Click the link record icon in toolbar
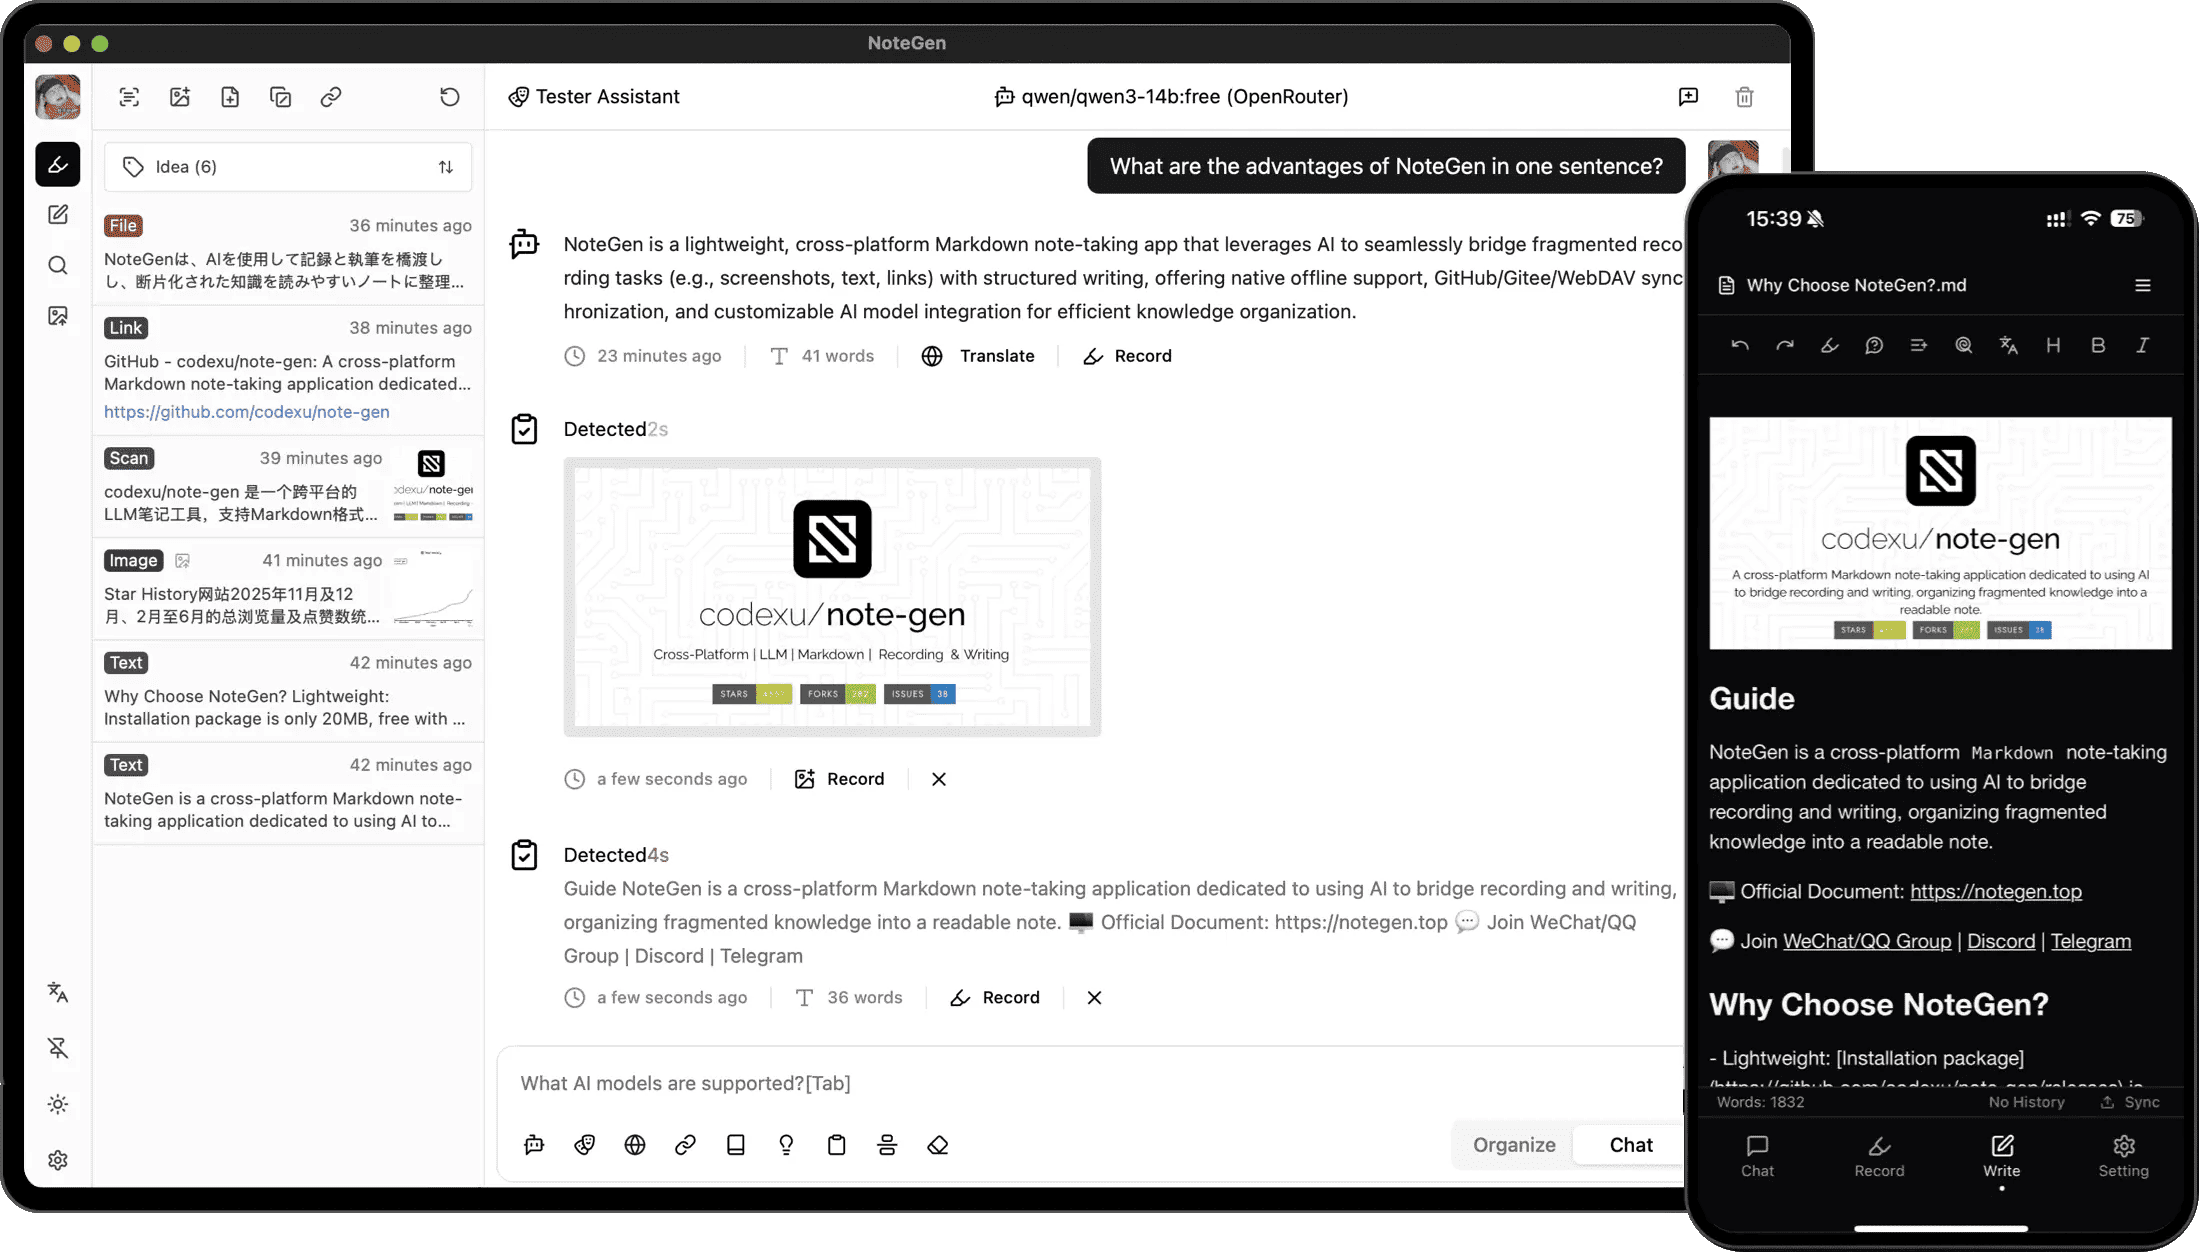This screenshot has height=1252, width=2199. [x=331, y=97]
